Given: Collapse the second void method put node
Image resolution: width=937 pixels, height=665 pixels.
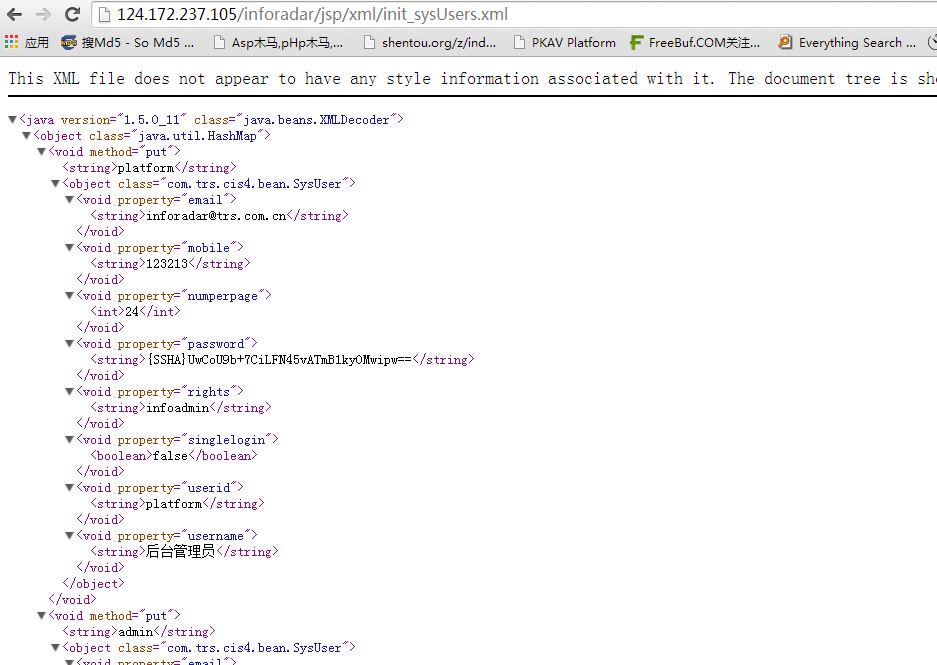Looking at the screenshot, I should tap(41, 615).
